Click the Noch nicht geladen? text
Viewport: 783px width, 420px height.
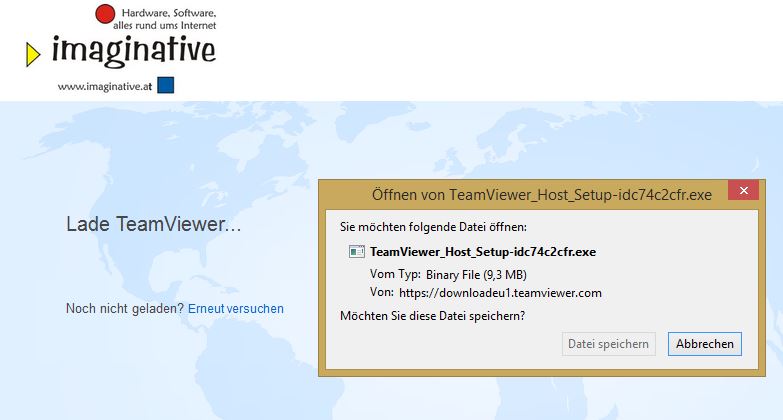[125, 309]
